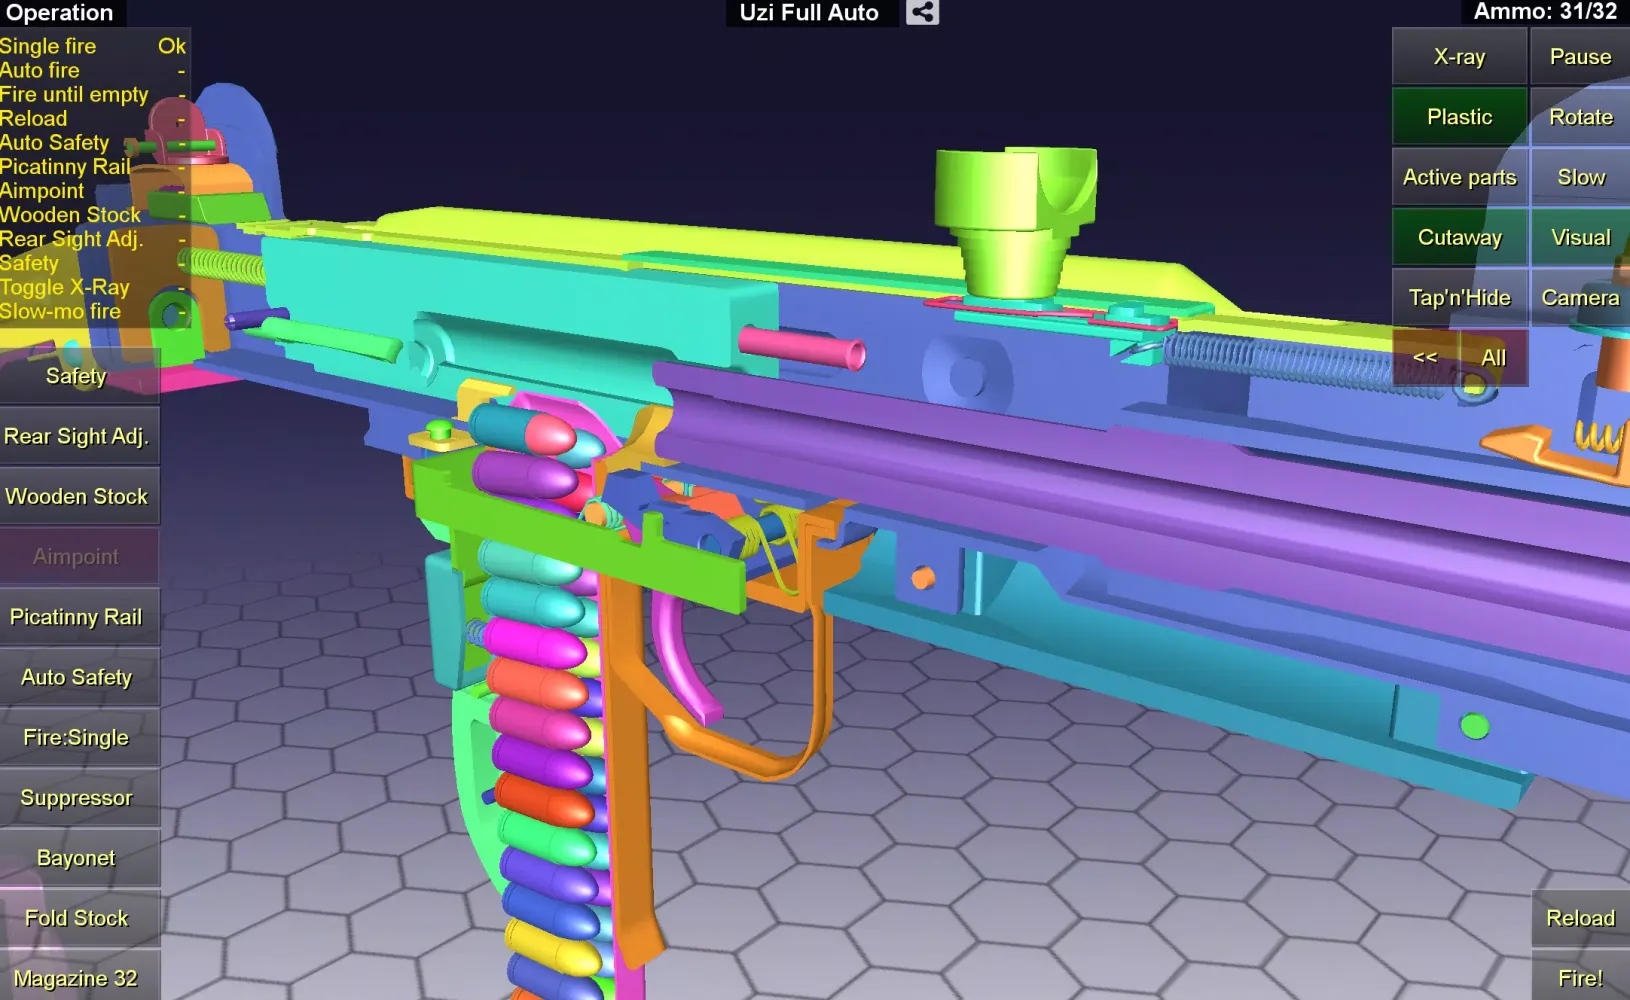1630x1000 pixels.
Task: Enable model Rotate mode
Action: click(1579, 116)
